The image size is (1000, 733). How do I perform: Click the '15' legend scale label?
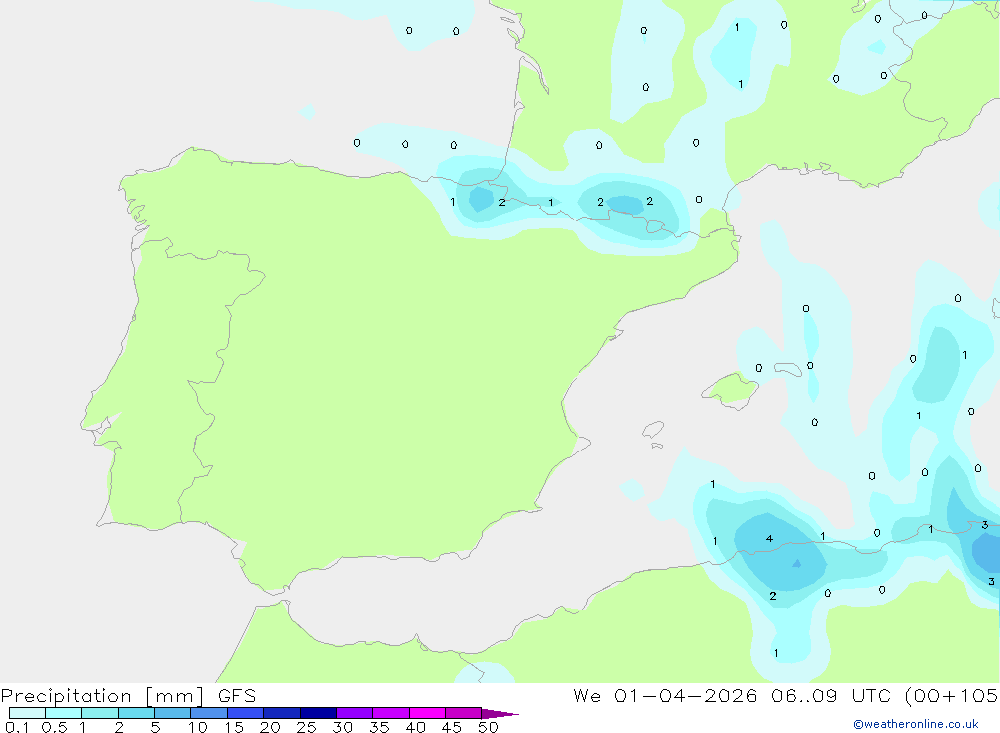tap(234, 727)
